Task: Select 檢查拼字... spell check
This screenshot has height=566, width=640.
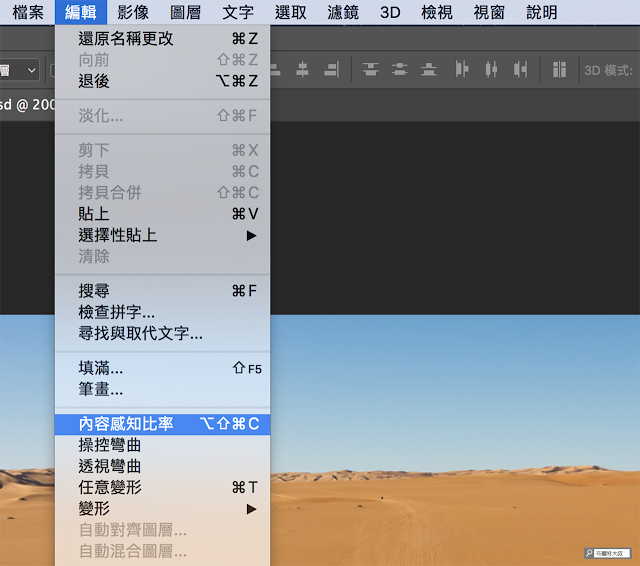Action: pos(162,312)
